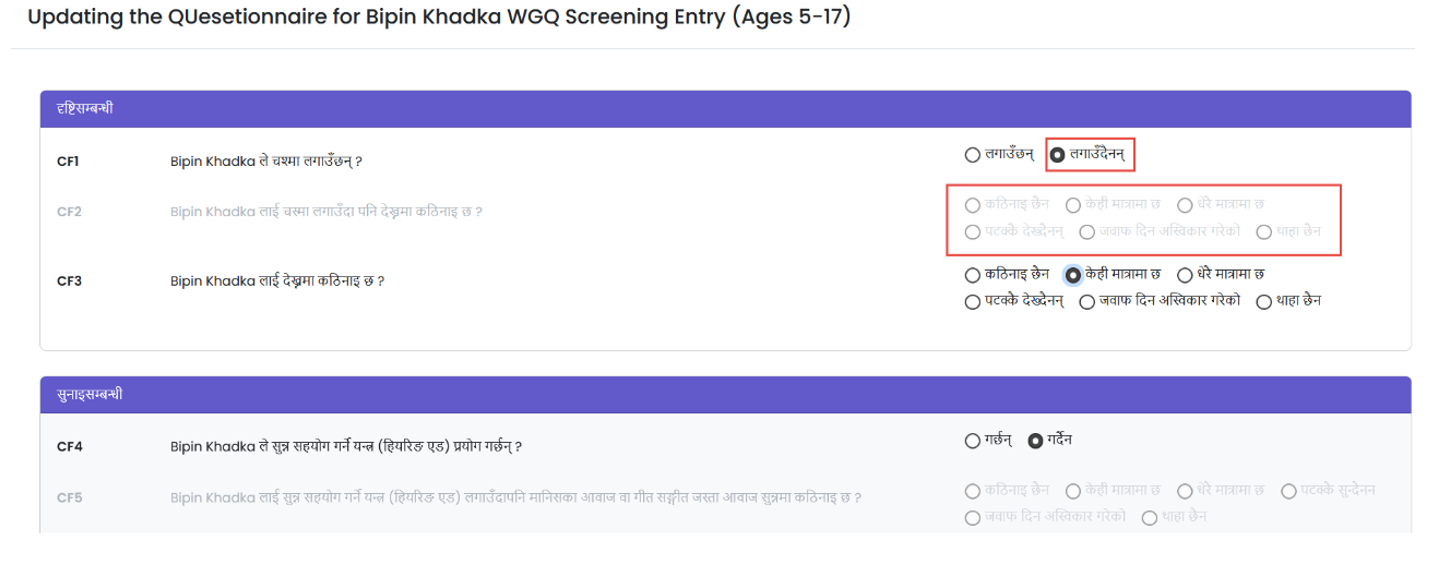Click 'धेरै मात्रामा छ' radio in CF2
Image resolution: width=1437 pixels, height=563 pixels.
click(1185, 205)
